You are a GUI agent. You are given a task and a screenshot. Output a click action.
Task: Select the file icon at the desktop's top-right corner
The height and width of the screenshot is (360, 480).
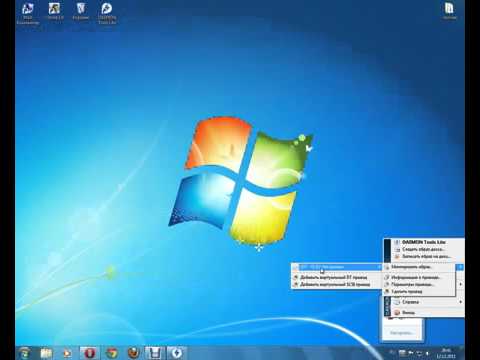coord(449,11)
